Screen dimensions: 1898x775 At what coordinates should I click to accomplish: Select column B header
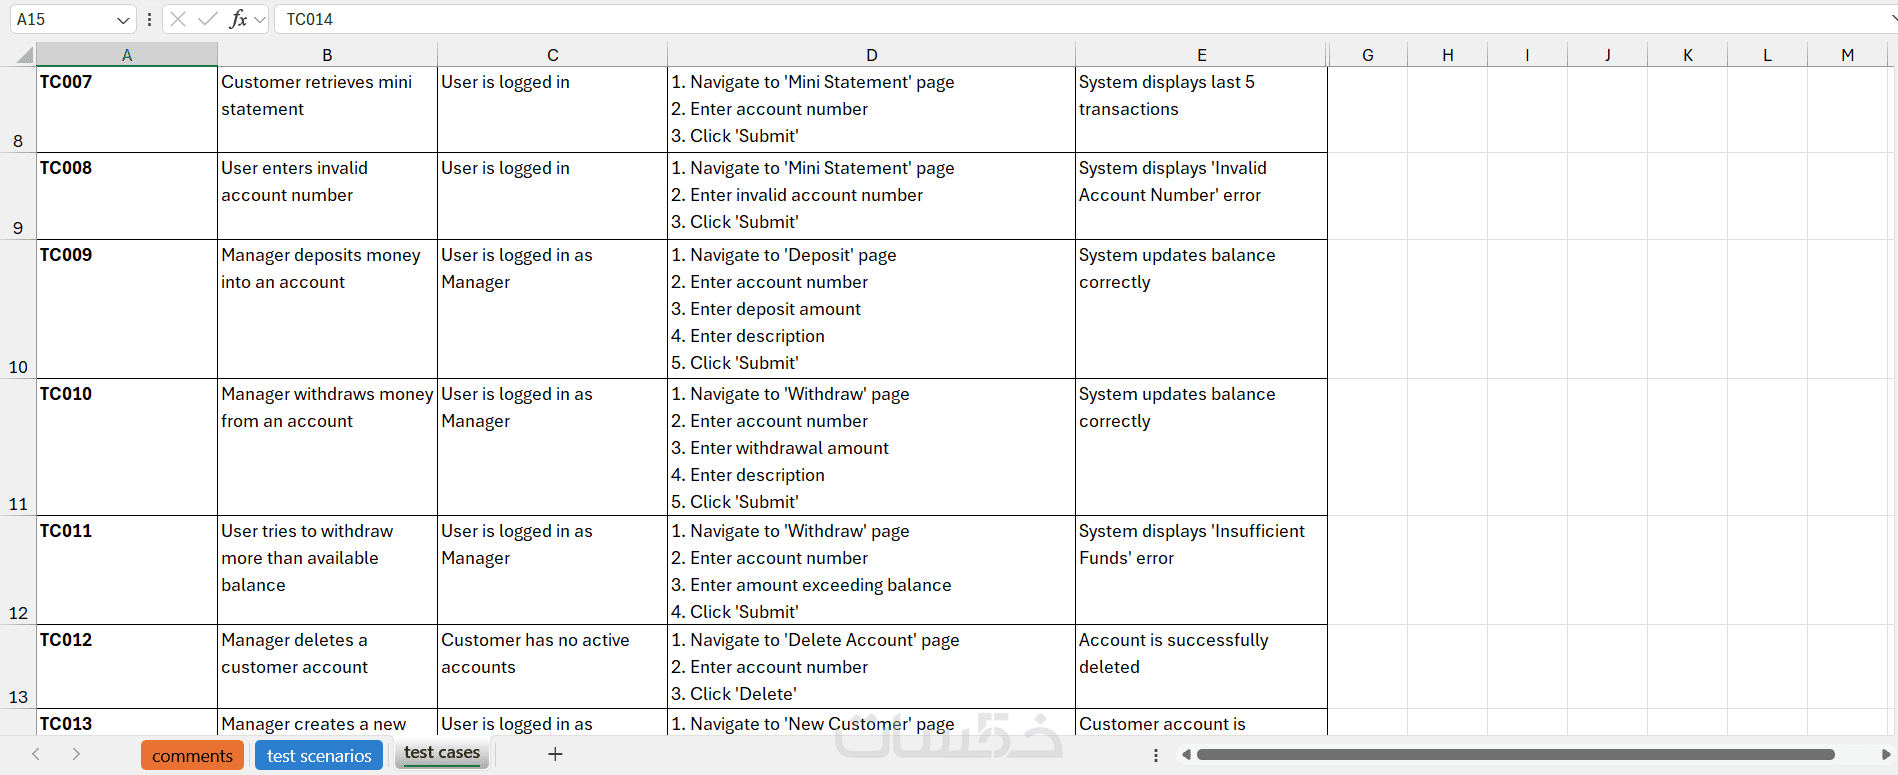pyautogui.click(x=327, y=55)
